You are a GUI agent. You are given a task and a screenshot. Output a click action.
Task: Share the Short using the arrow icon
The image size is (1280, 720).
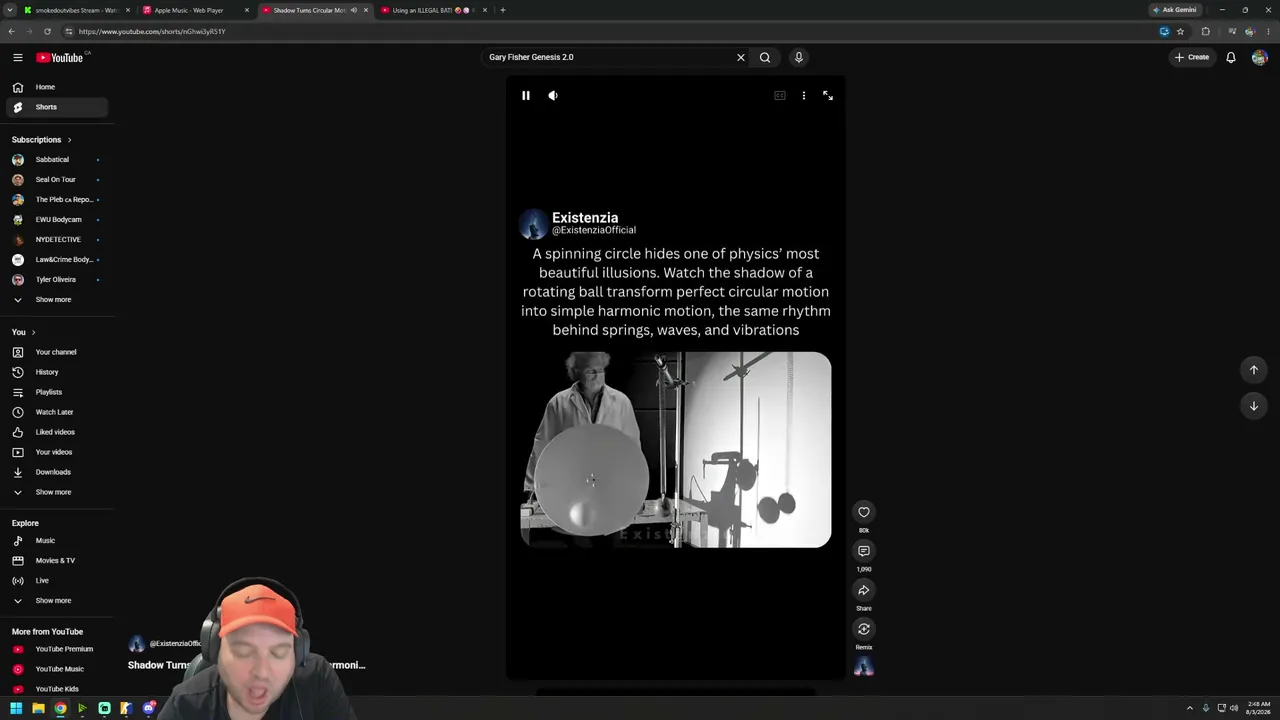click(x=864, y=590)
